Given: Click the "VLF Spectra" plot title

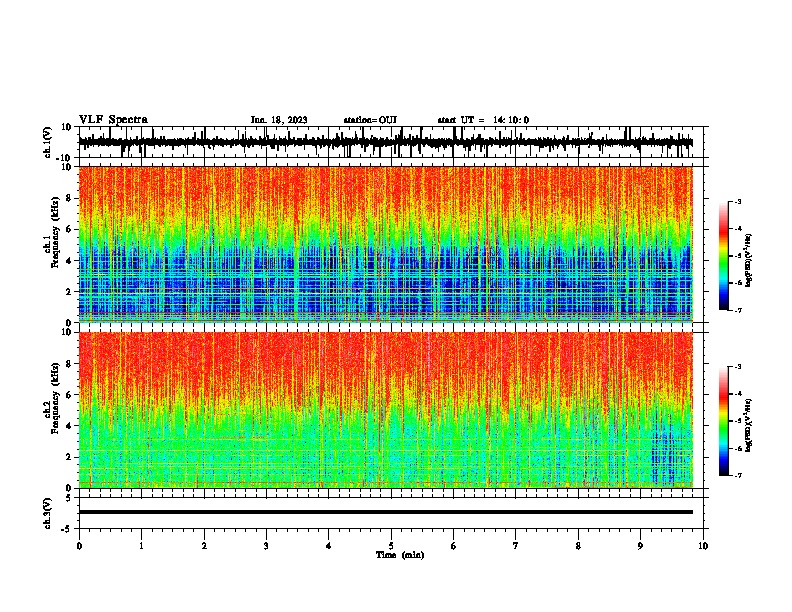Looking at the screenshot, I should (113, 120).
